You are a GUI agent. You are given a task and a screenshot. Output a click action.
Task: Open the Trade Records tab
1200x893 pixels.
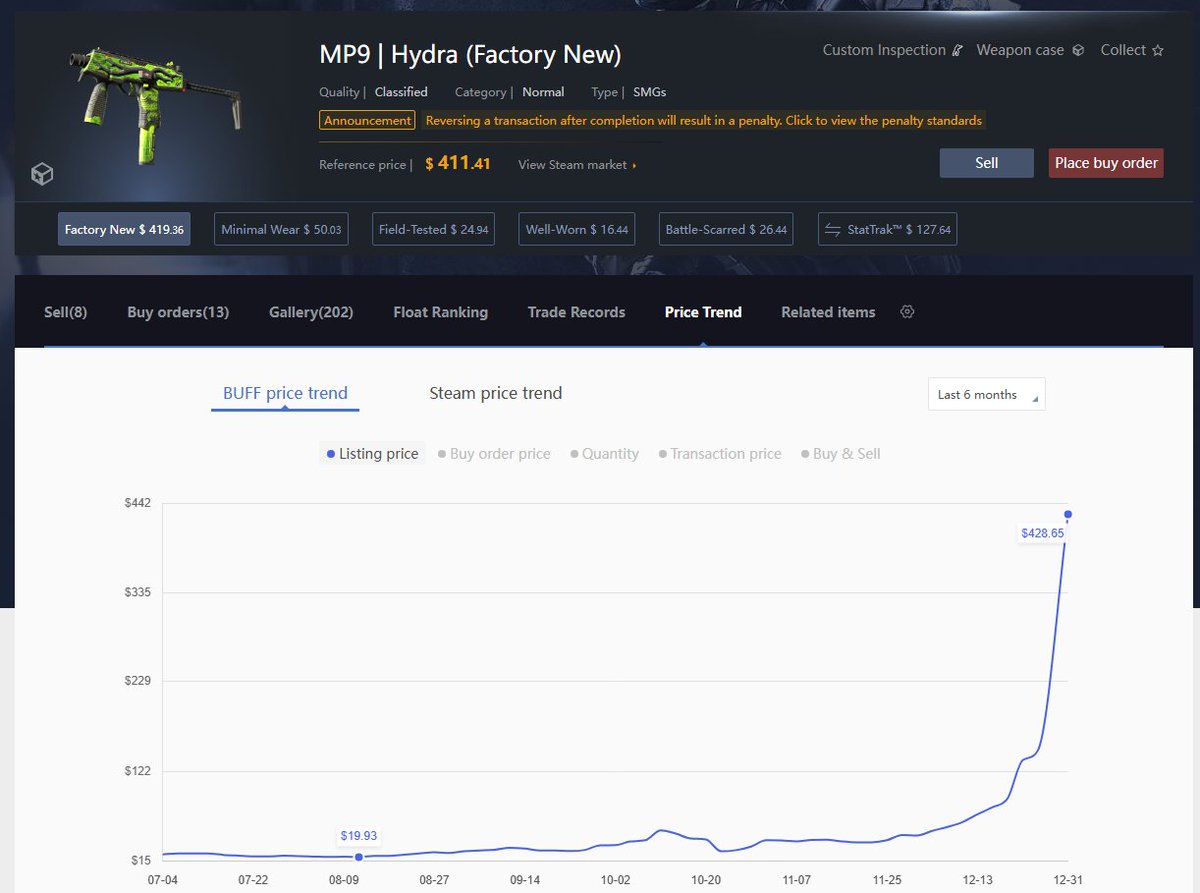coord(577,312)
